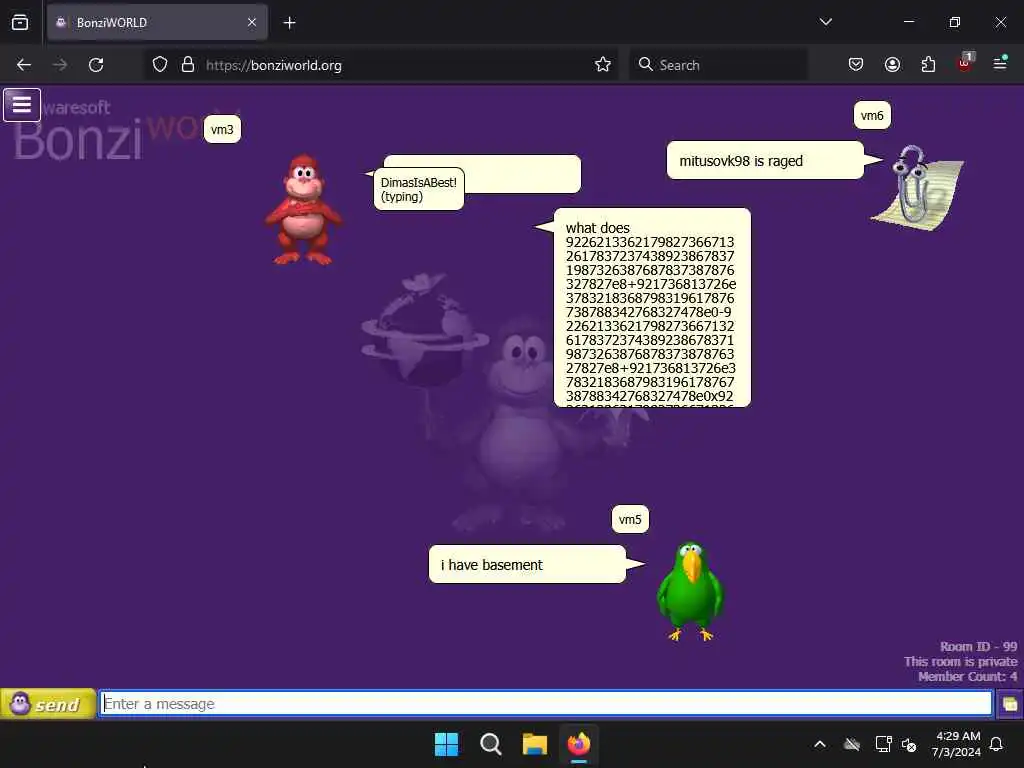This screenshot has width=1024, height=768.
Task: Go forward one page in browser
Action: click(59, 65)
